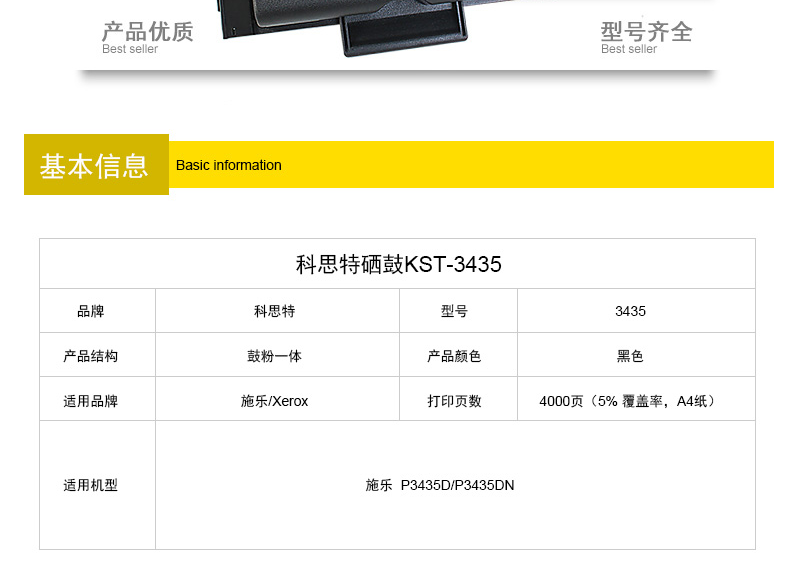The width and height of the screenshot is (812, 564).
Task: Click the 基本信息 heading block
Action: tap(96, 165)
